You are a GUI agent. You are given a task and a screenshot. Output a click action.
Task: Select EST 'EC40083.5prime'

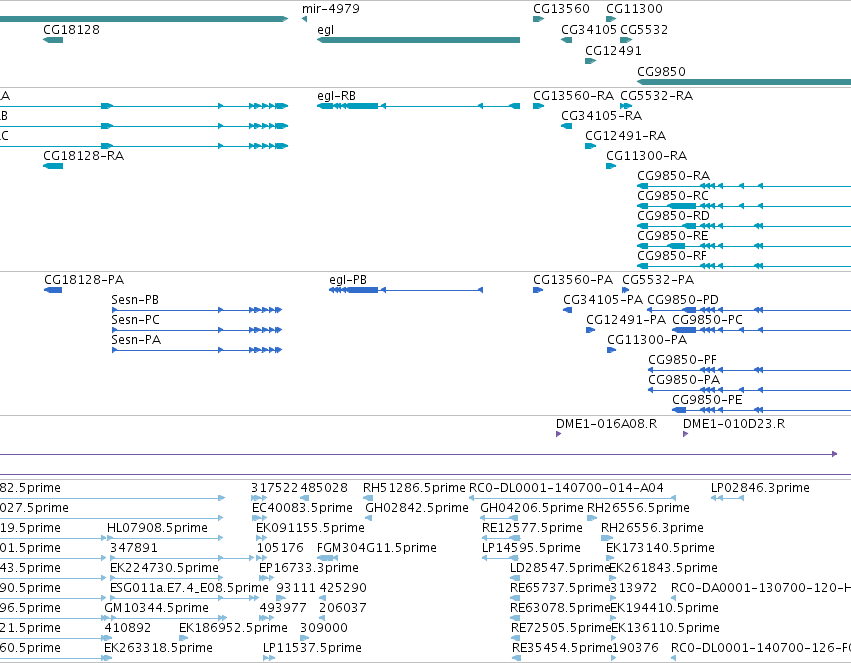[x=302, y=509]
